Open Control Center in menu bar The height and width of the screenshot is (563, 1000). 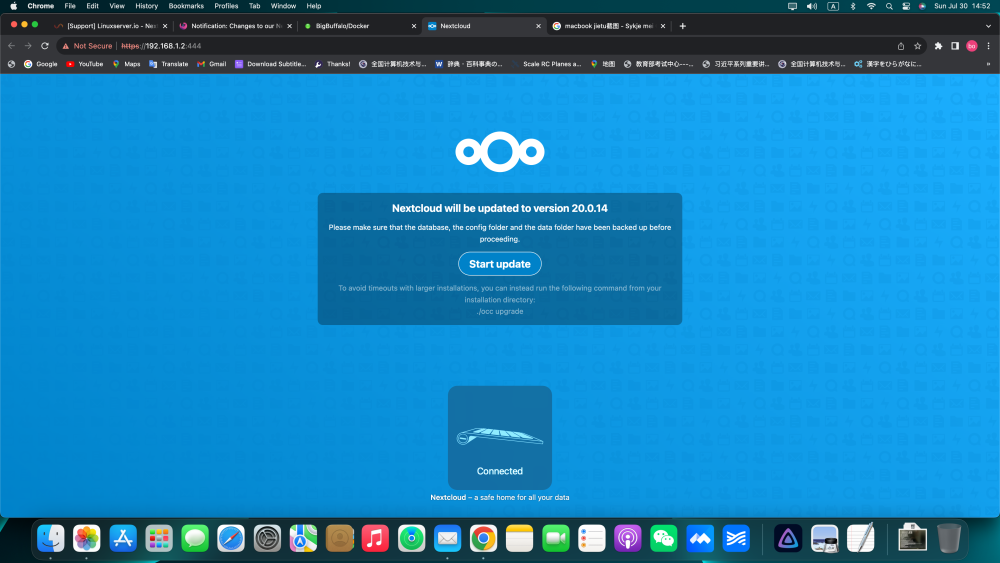click(x=906, y=6)
